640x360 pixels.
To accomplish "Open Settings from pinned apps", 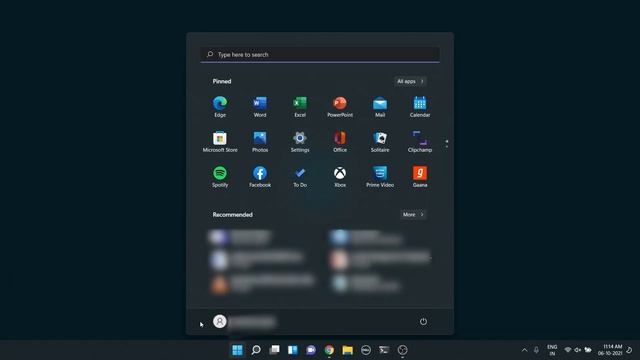I will pos(300,142).
